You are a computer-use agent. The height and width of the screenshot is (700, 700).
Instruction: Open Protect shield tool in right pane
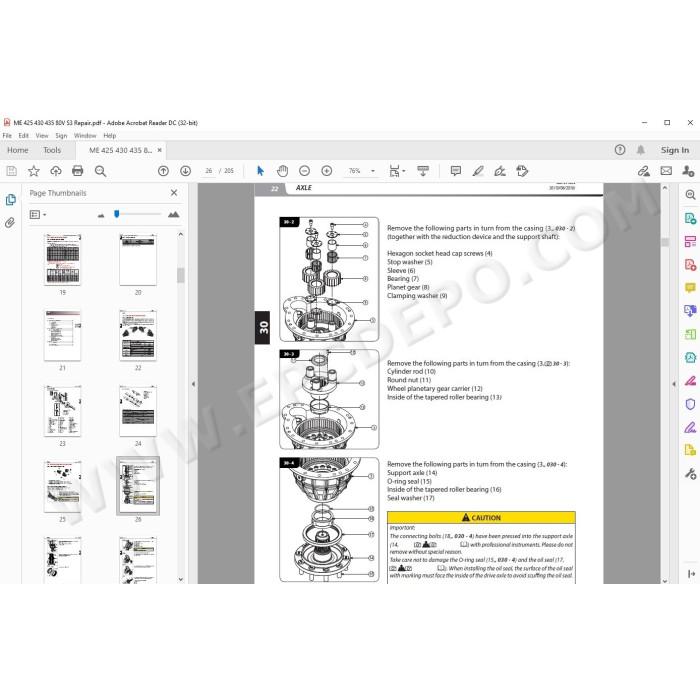click(690, 404)
